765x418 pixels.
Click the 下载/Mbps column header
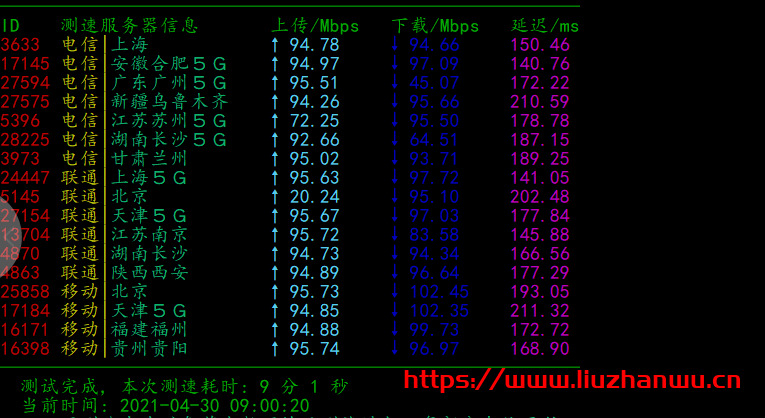click(x=435, y=25)
